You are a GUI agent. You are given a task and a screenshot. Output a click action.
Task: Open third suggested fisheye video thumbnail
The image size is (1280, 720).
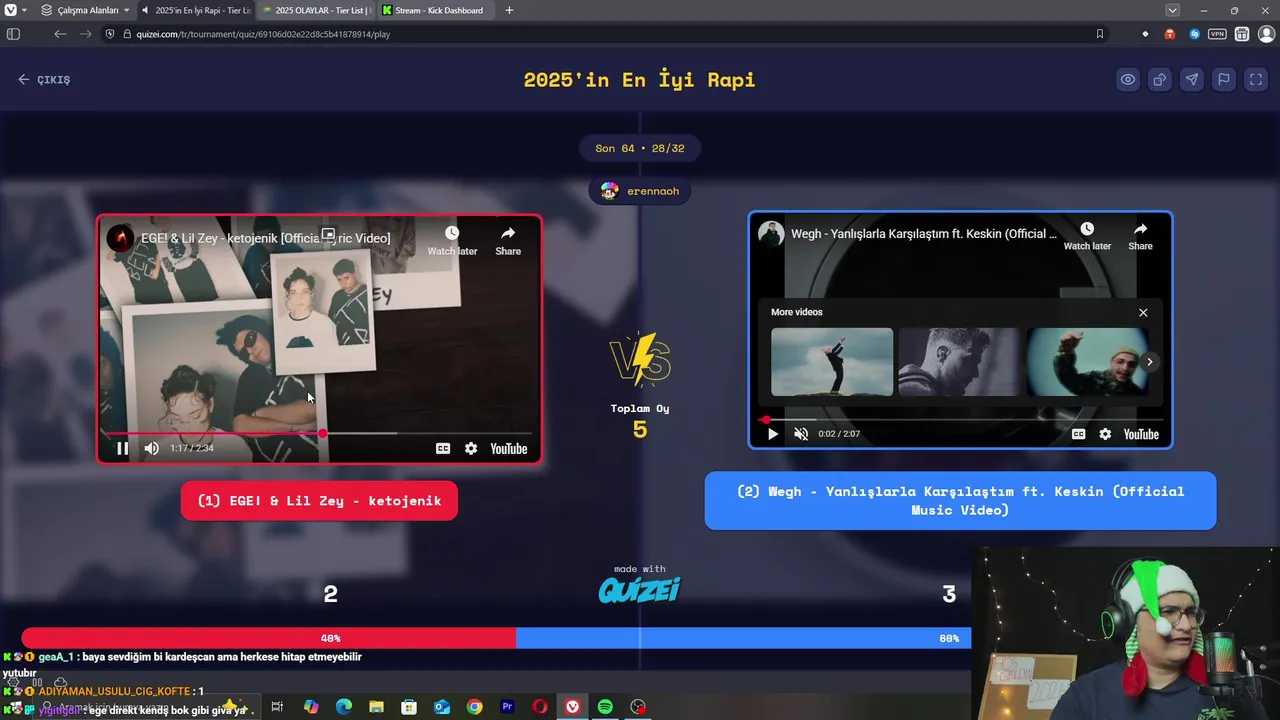[1086, 362]
